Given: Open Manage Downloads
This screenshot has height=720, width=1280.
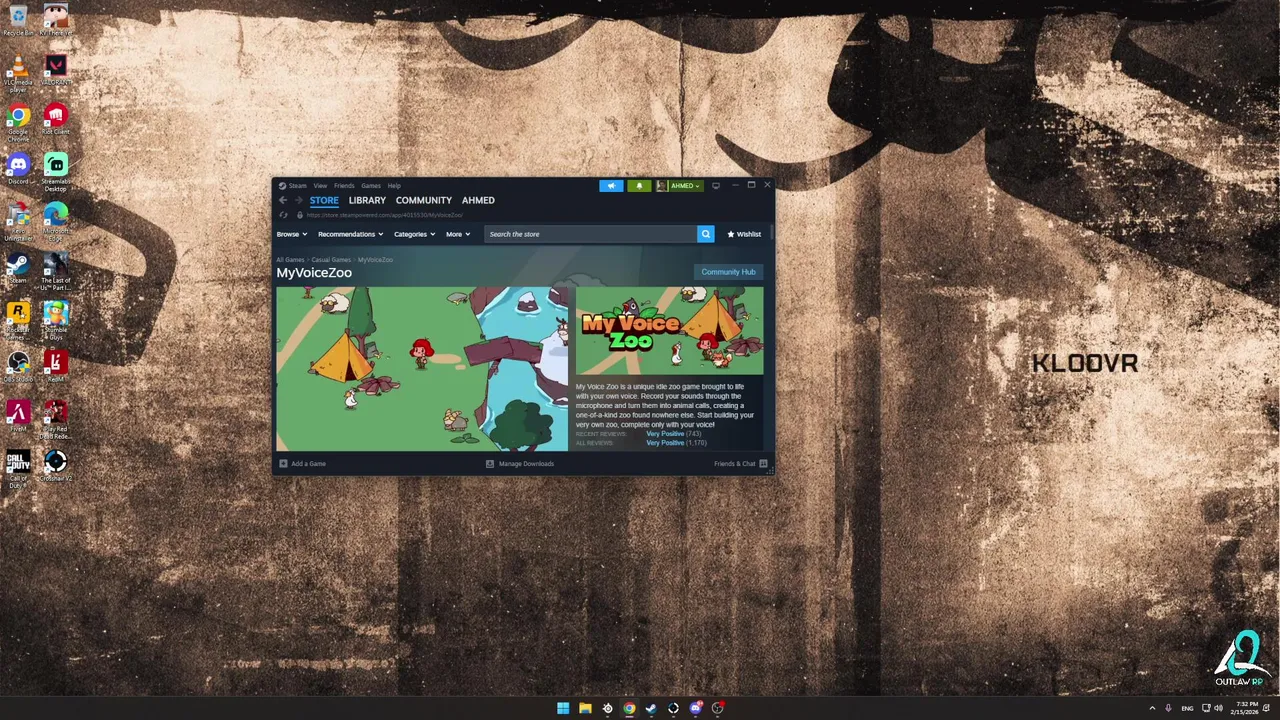Looking at the screenshot, I should click(x=520, y=464).
